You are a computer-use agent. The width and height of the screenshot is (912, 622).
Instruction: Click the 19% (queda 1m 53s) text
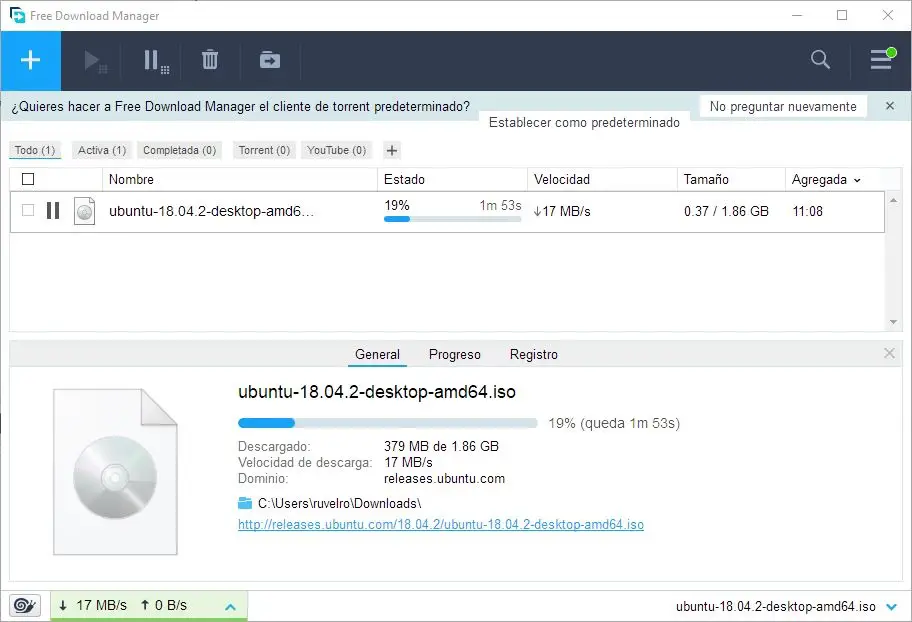click(614, 423)
